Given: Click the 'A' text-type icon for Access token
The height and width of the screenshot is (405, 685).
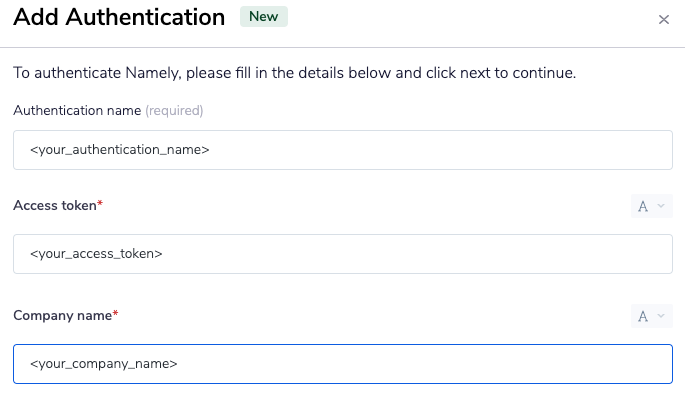Looking at the screenshot, I should [643, 207].
